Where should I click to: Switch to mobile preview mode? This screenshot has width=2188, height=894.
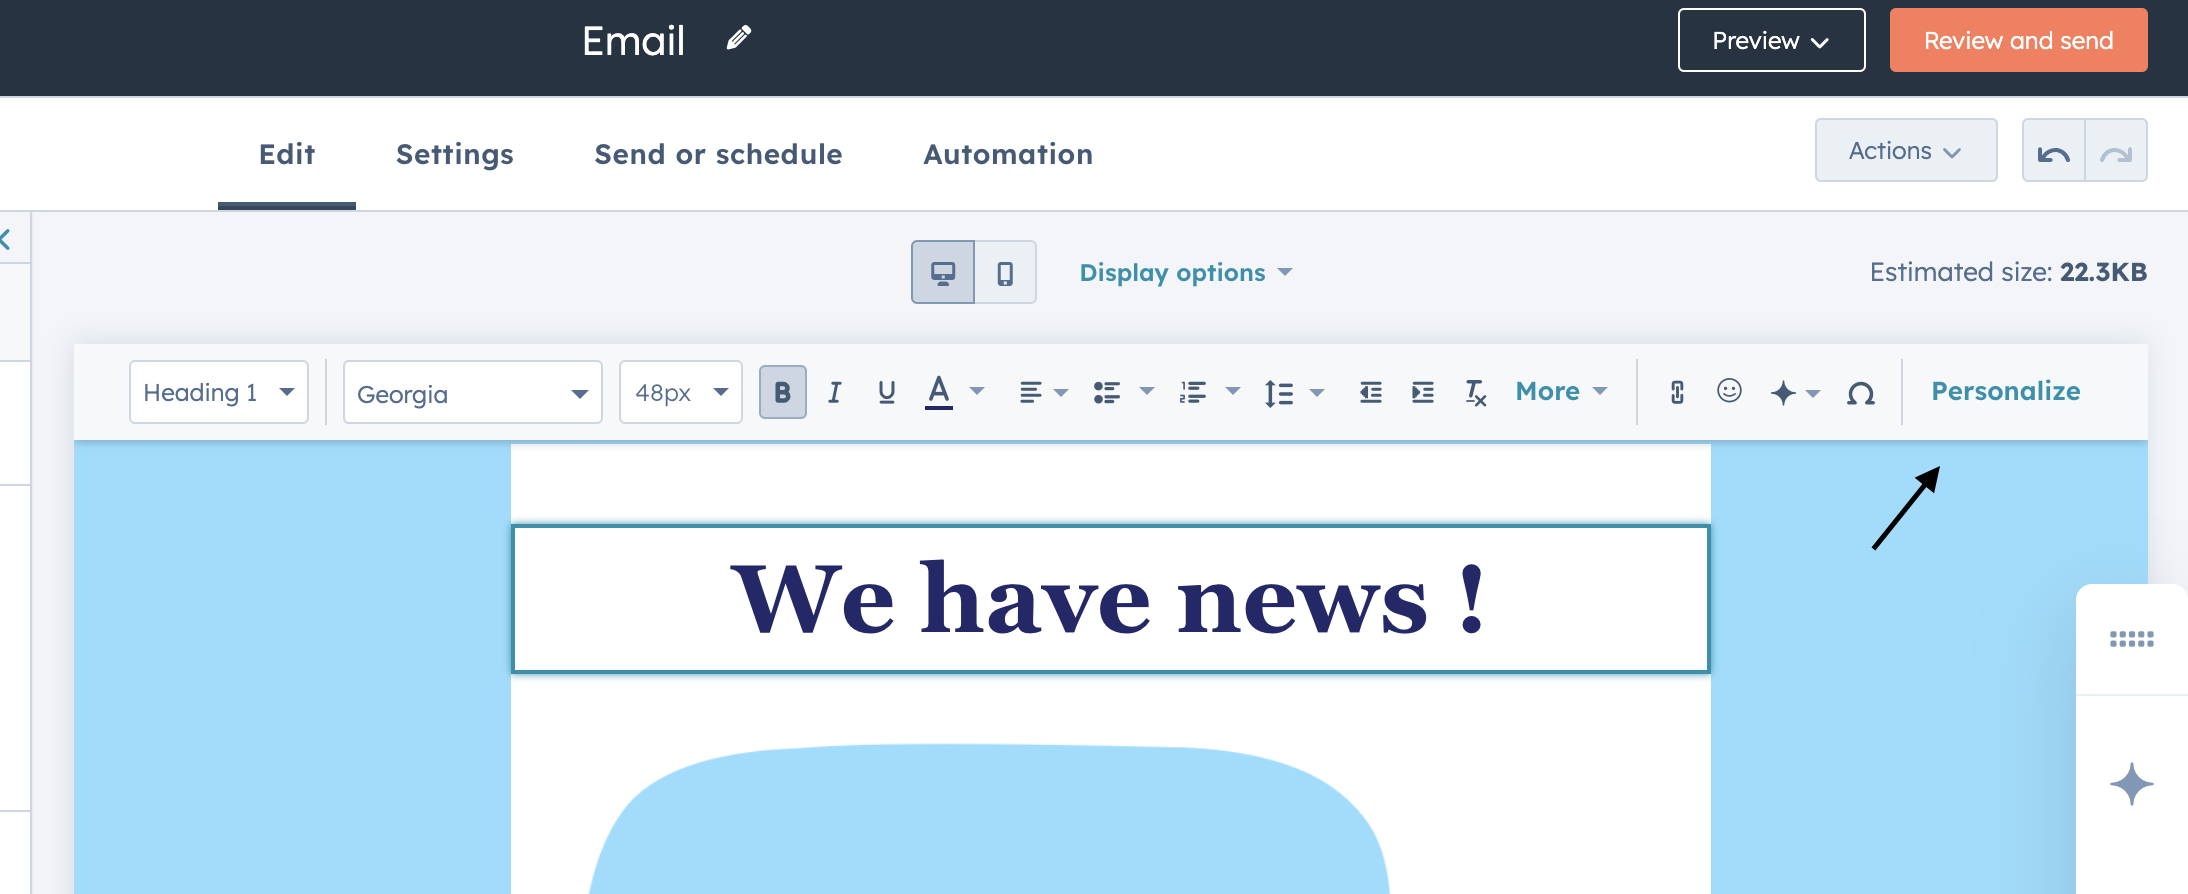(x=1005, y=272)
